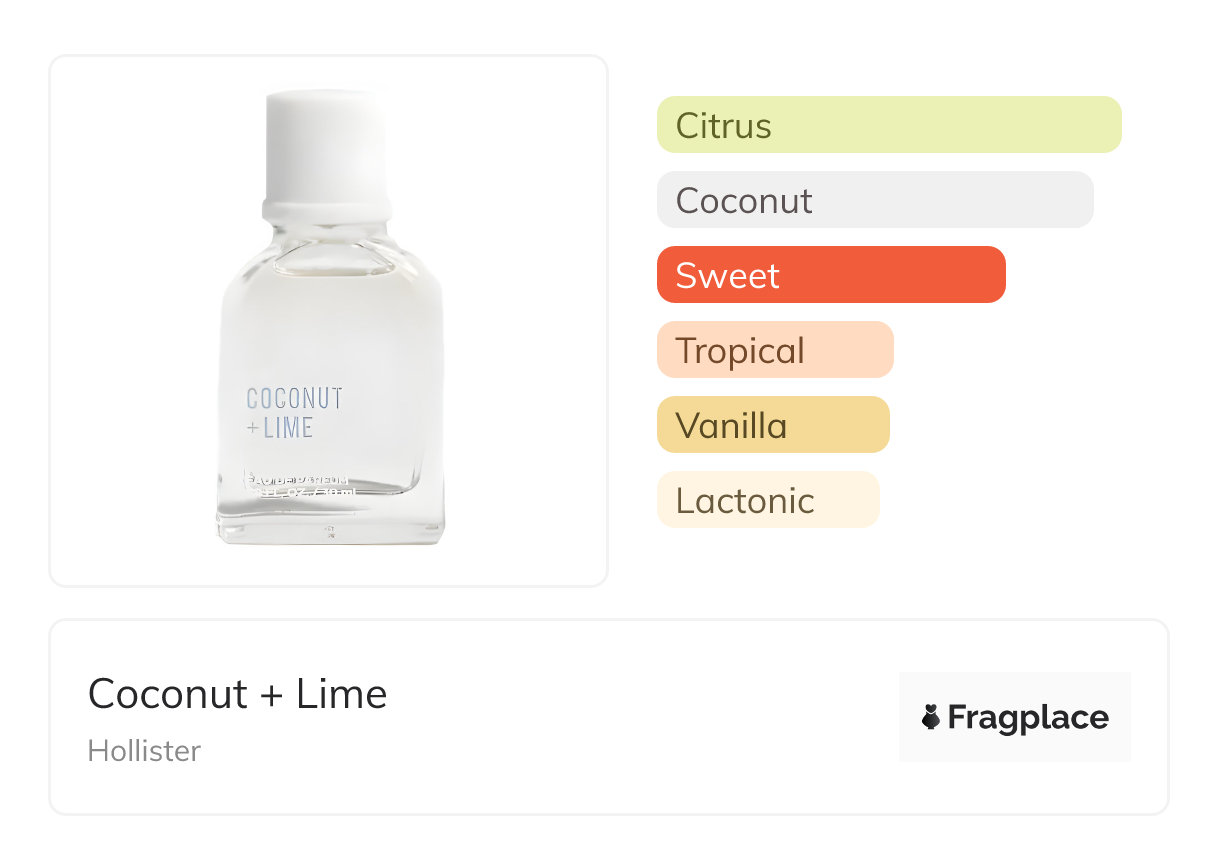Click 'COCONUT' printed on the bottle
This screenshot has width=1218, height=864.
(294, 398)
